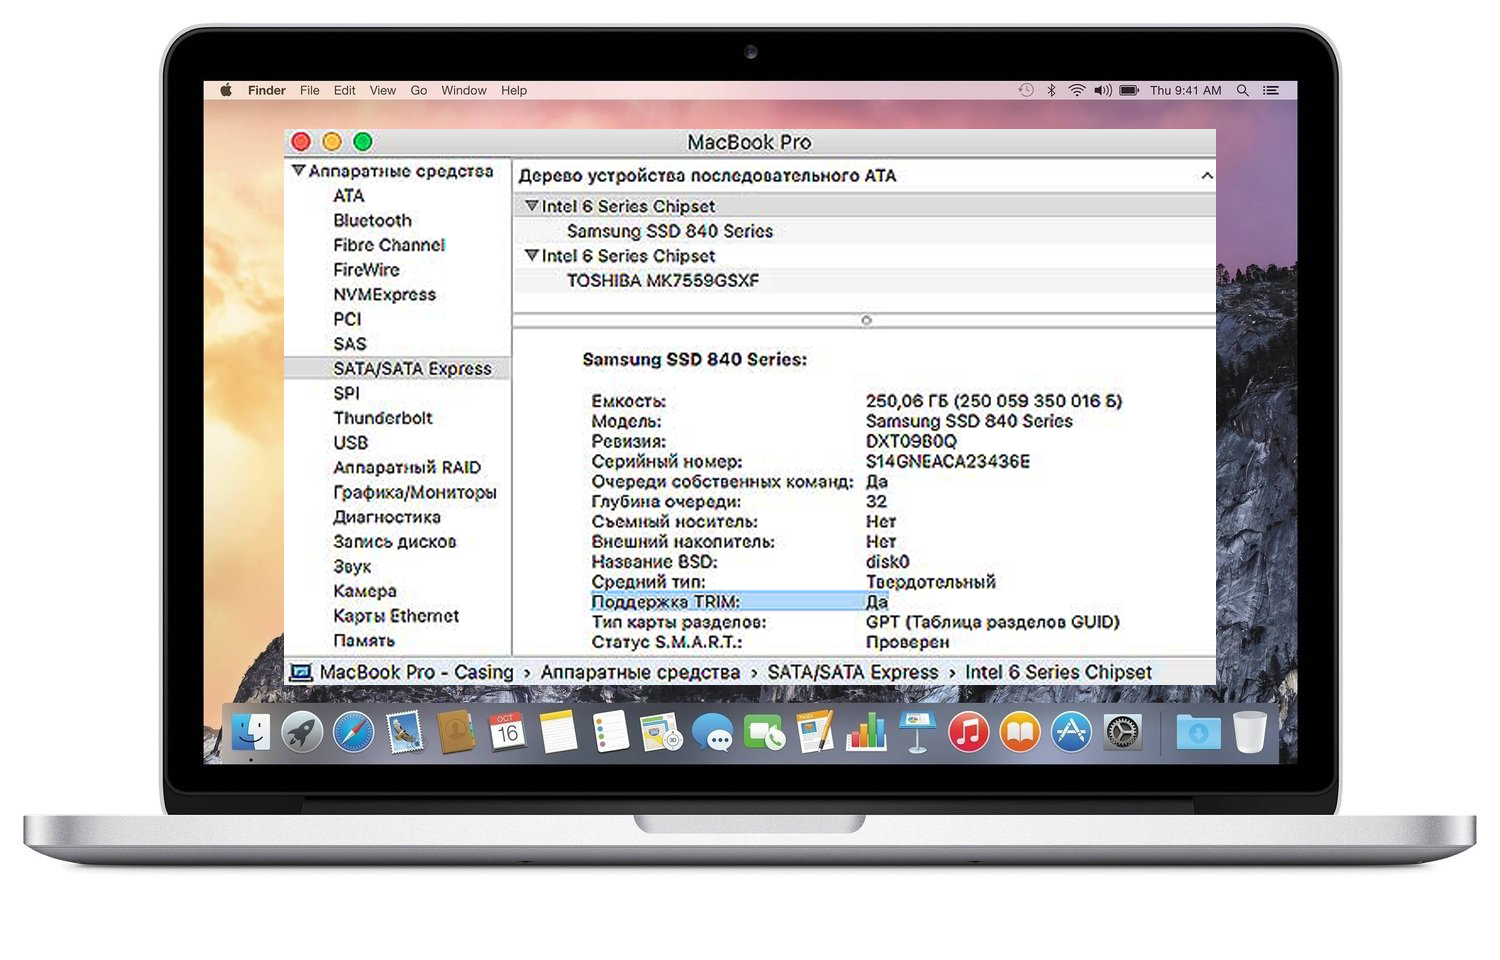1500x960 pixels.
Task: Open Safari compass icon in dock
Action: 353,733
